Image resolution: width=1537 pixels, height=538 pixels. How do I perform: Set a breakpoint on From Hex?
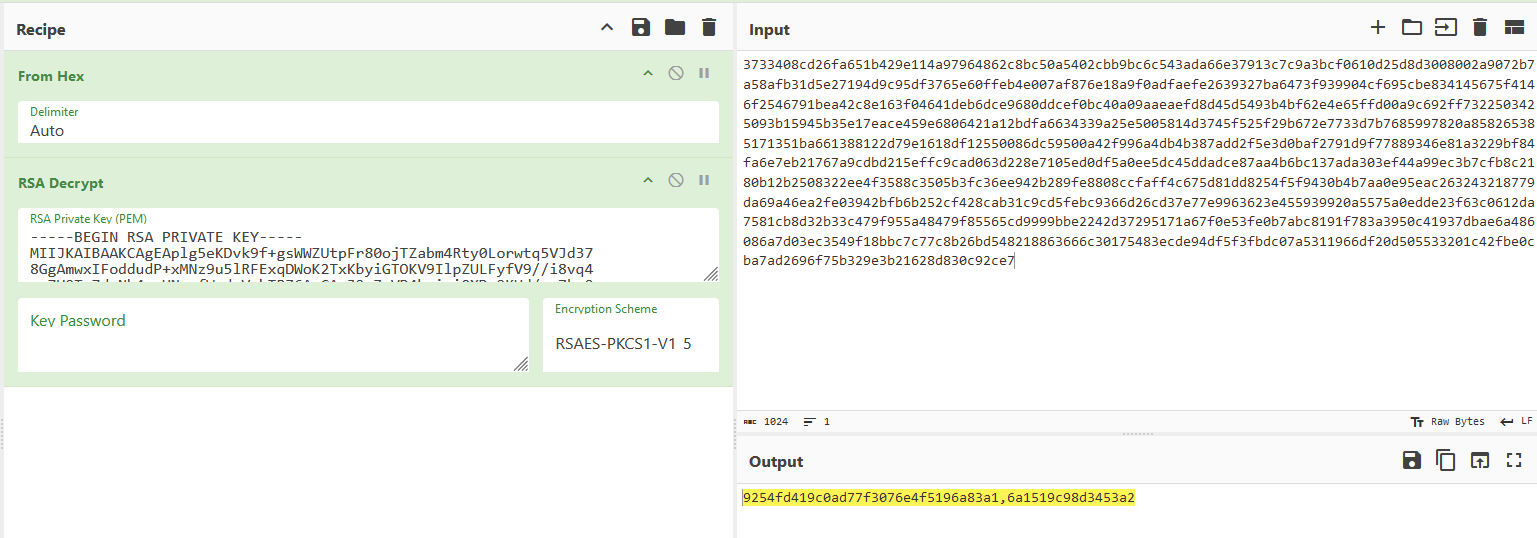pos(704,73)
